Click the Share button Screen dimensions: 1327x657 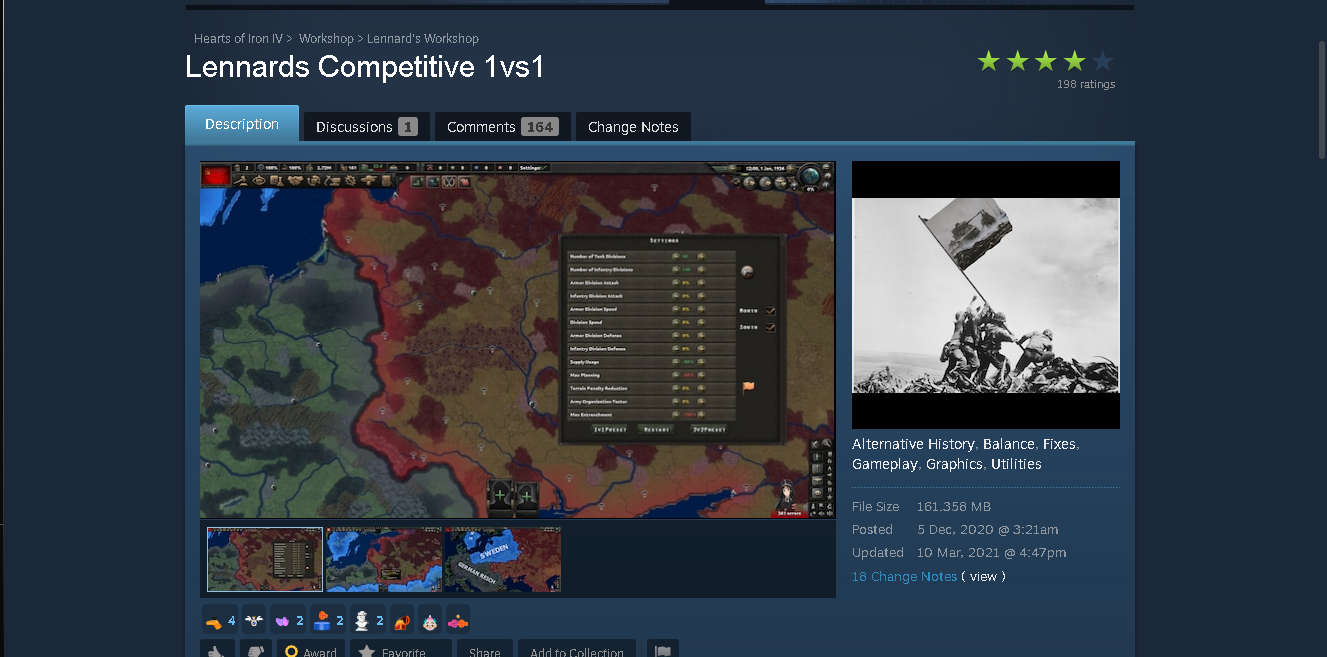point(484,651)
